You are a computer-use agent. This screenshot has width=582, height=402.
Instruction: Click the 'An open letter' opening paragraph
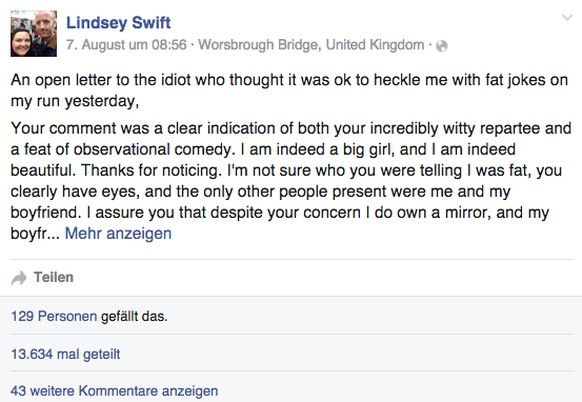pyautogui.click(x=289, y=91)
